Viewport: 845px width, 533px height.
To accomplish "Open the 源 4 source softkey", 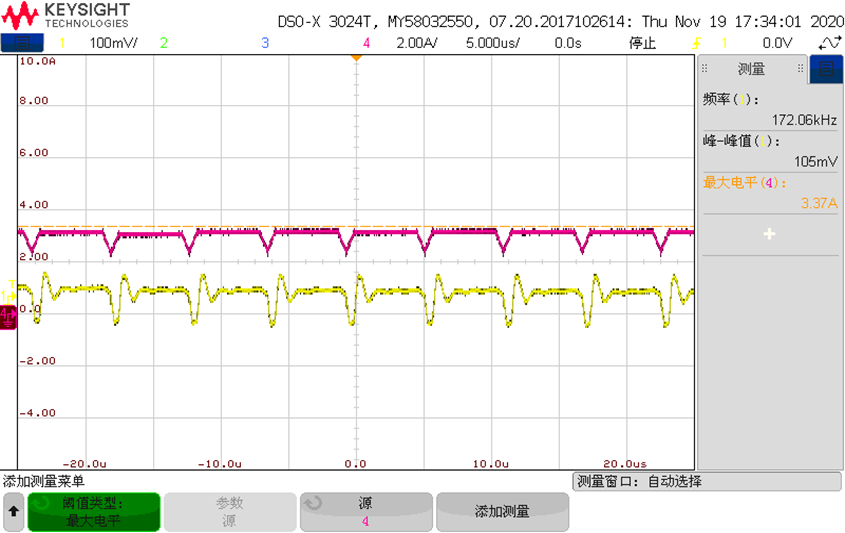I will [x=366, y=511].
